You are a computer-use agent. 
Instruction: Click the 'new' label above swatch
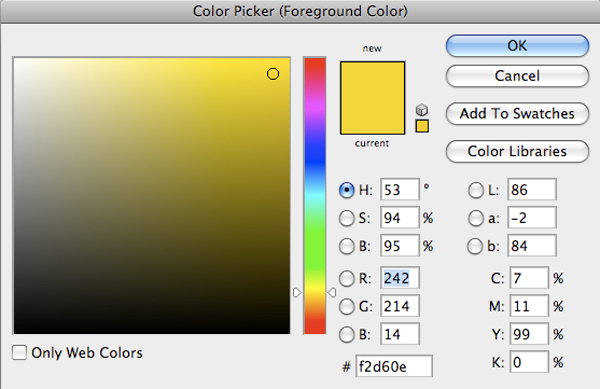[372, 49]
